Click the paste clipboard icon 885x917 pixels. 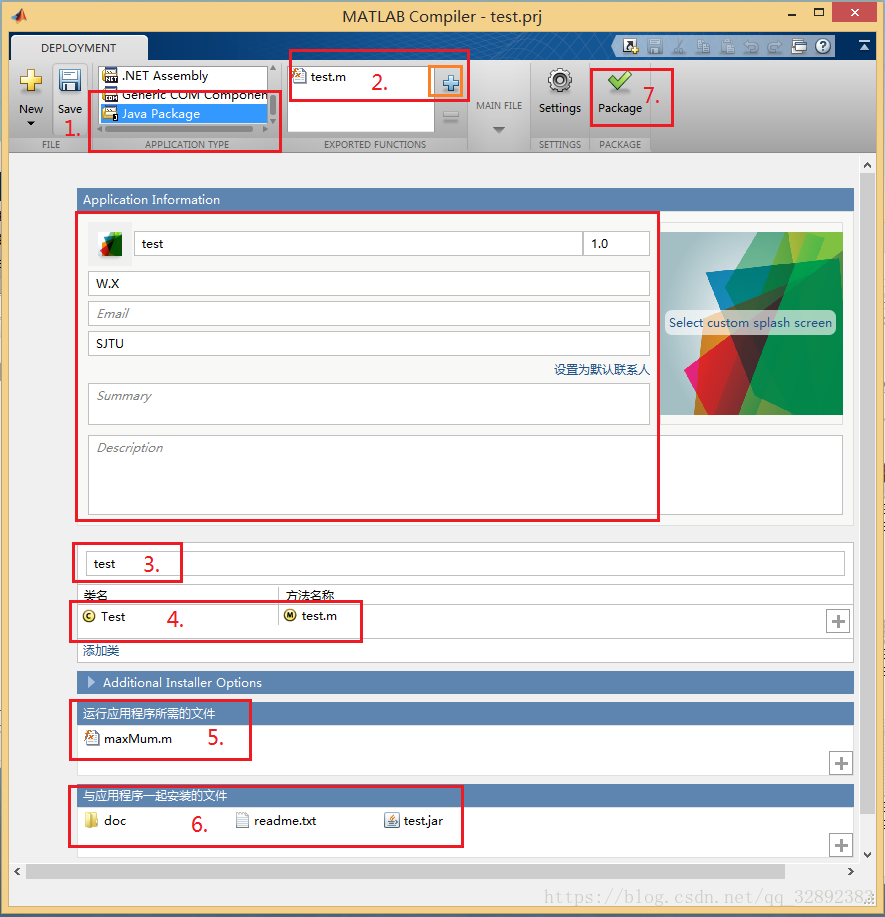tap(727, 46)
